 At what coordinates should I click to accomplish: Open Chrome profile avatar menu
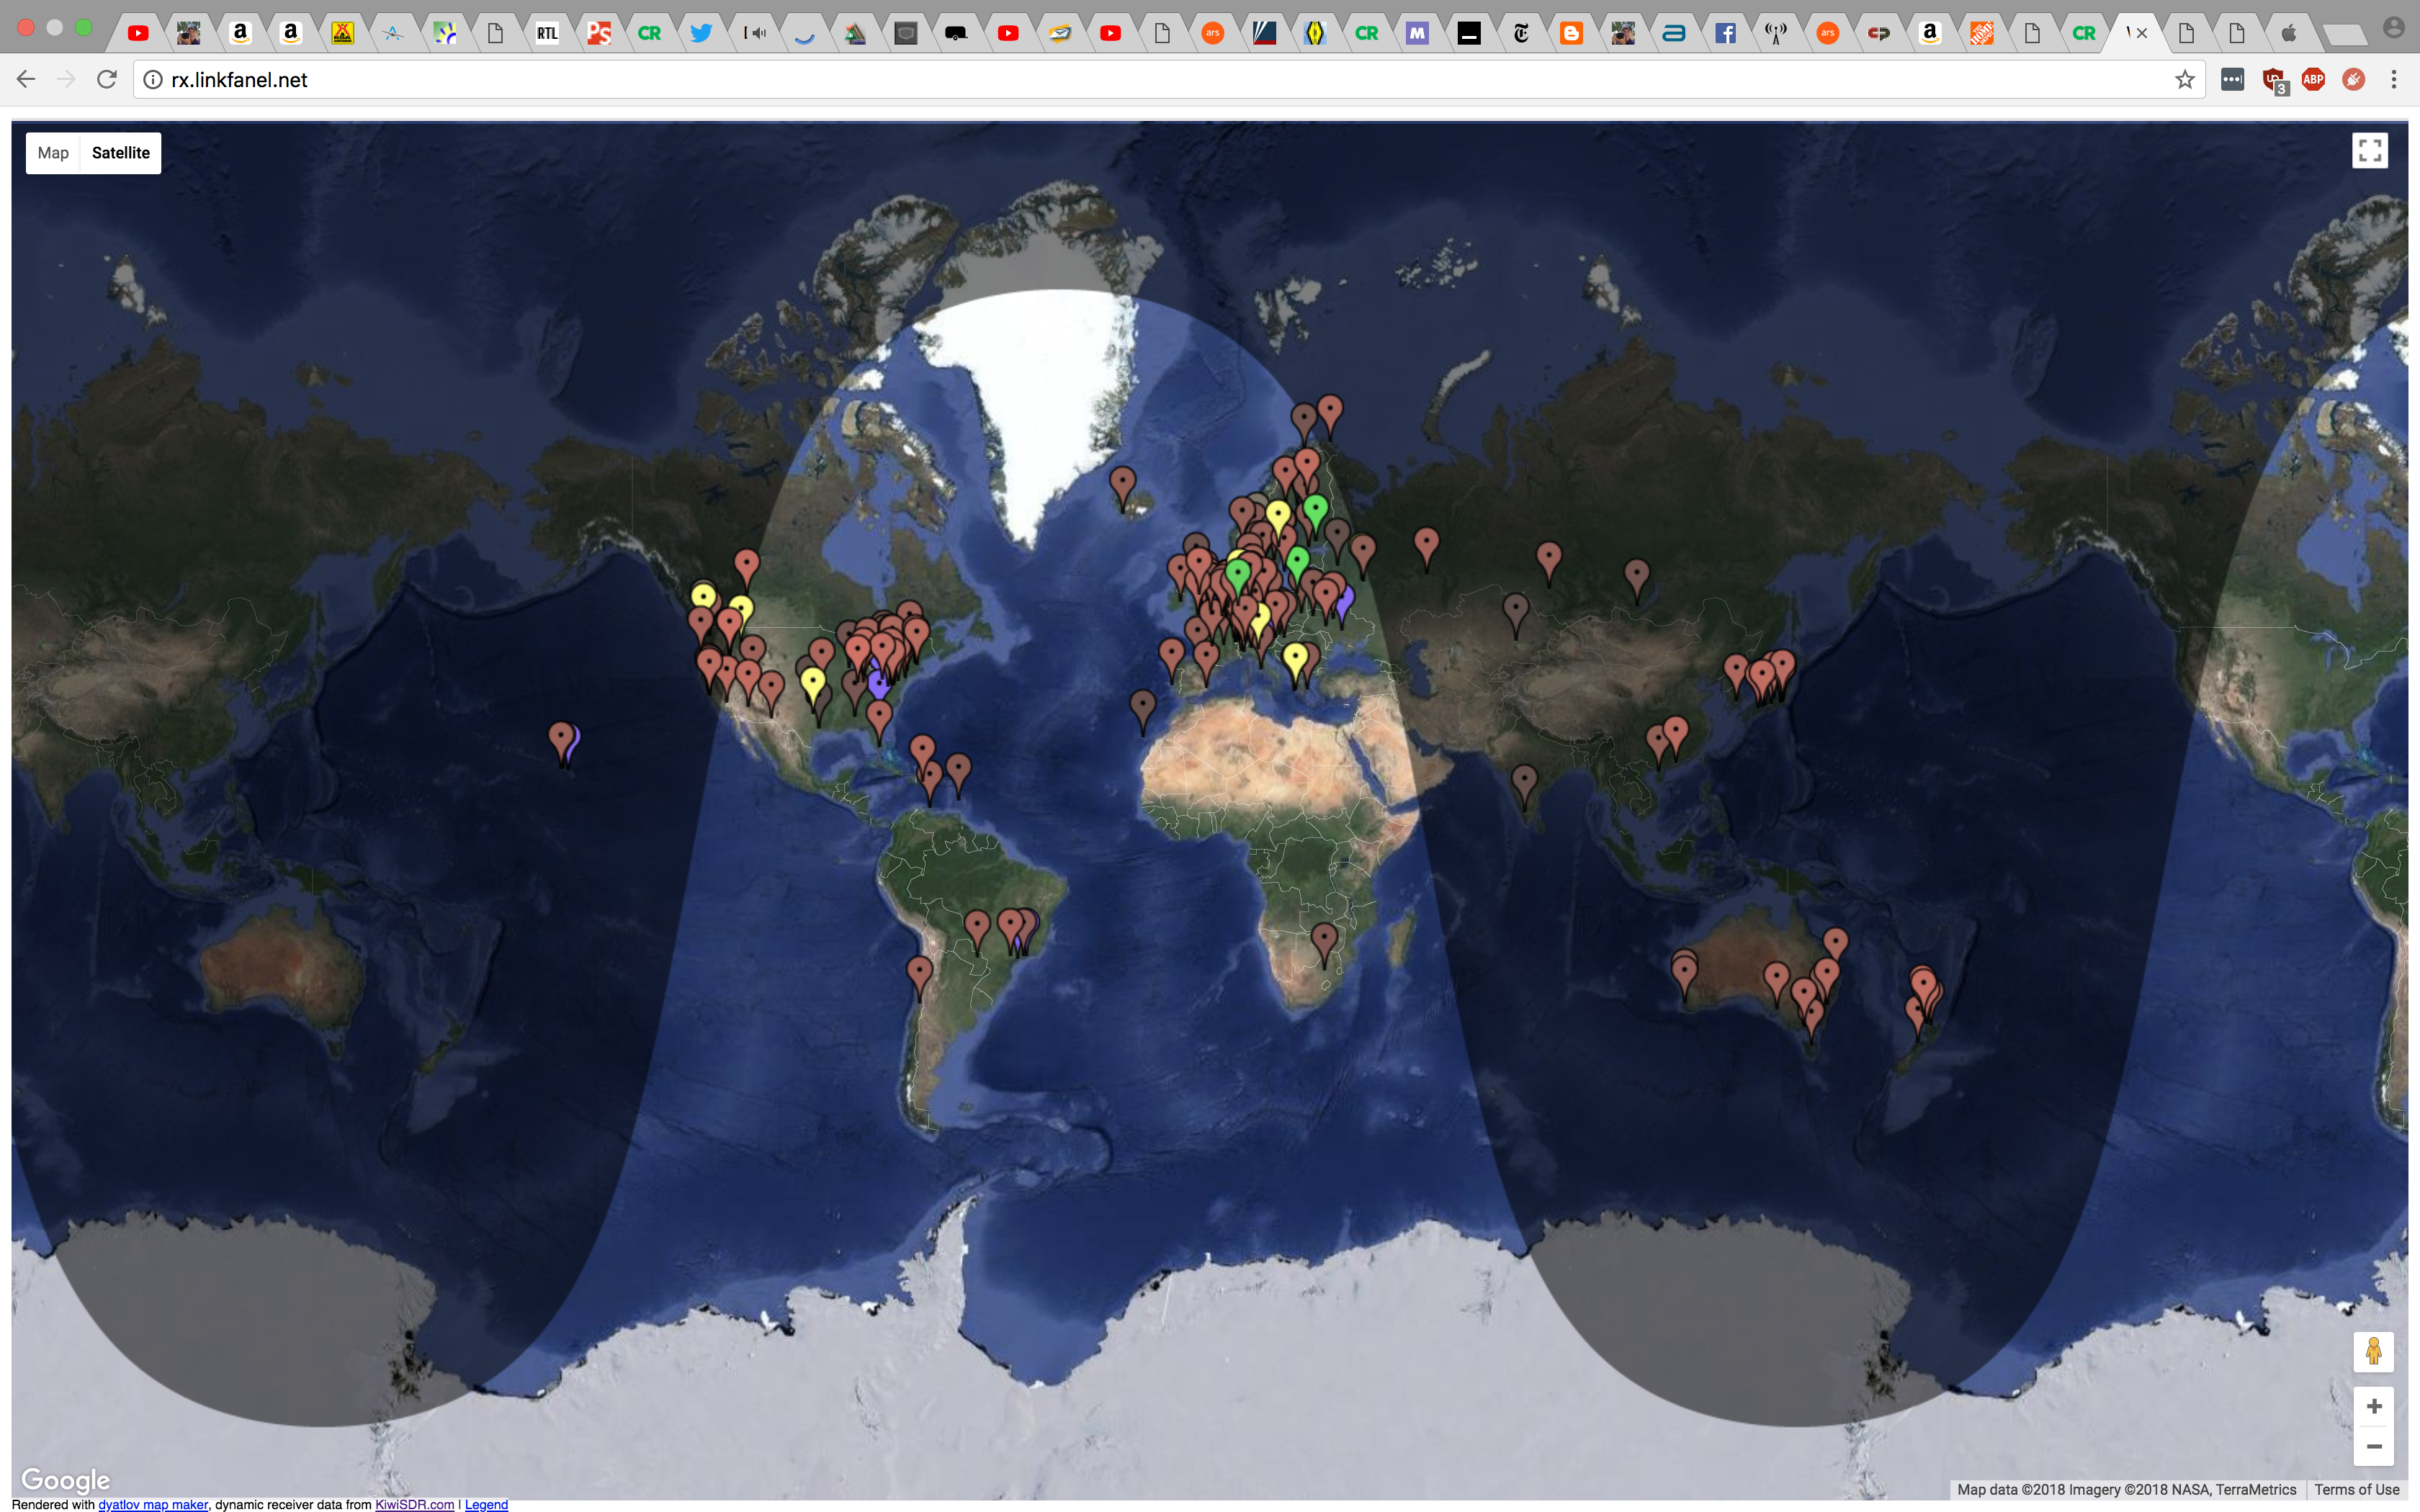click(x=2393, y=29)
